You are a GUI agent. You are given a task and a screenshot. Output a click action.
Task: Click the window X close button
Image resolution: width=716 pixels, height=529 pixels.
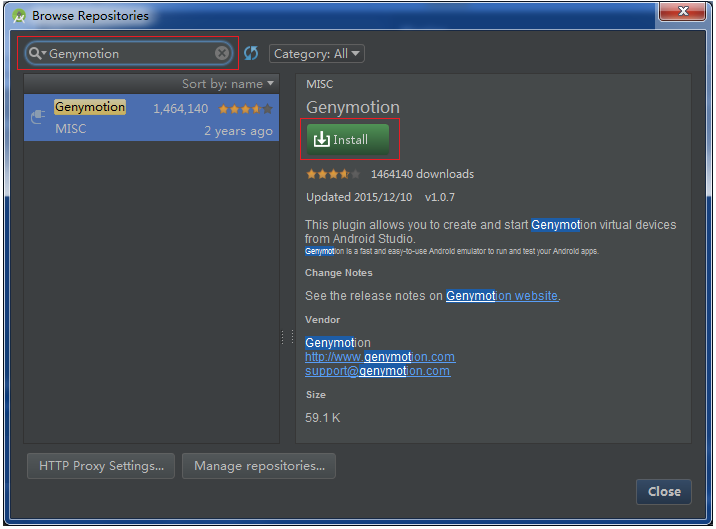tap(683, 11)
